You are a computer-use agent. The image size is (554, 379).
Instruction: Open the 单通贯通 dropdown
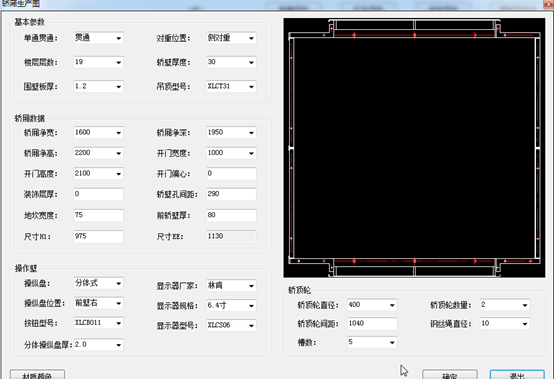98,38
